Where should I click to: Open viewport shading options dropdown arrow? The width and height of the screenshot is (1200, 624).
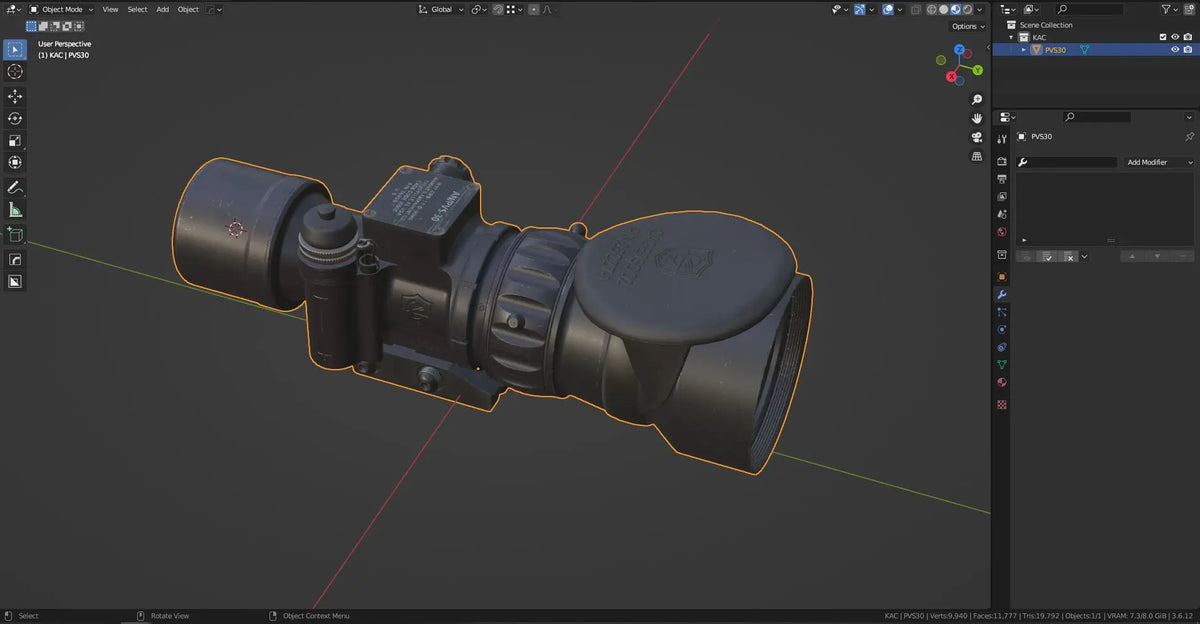[x=981, y=9]
